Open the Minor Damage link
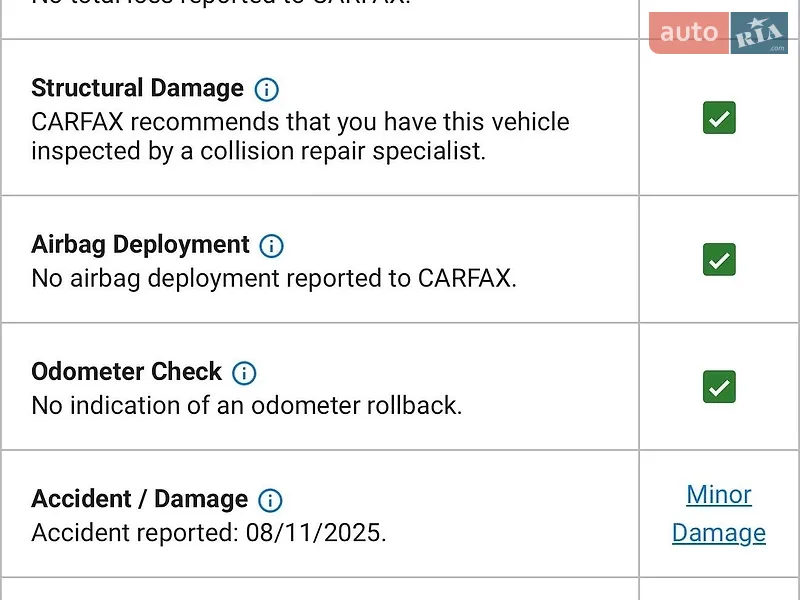Screen dimensions: 800x600 click(719, 513)
